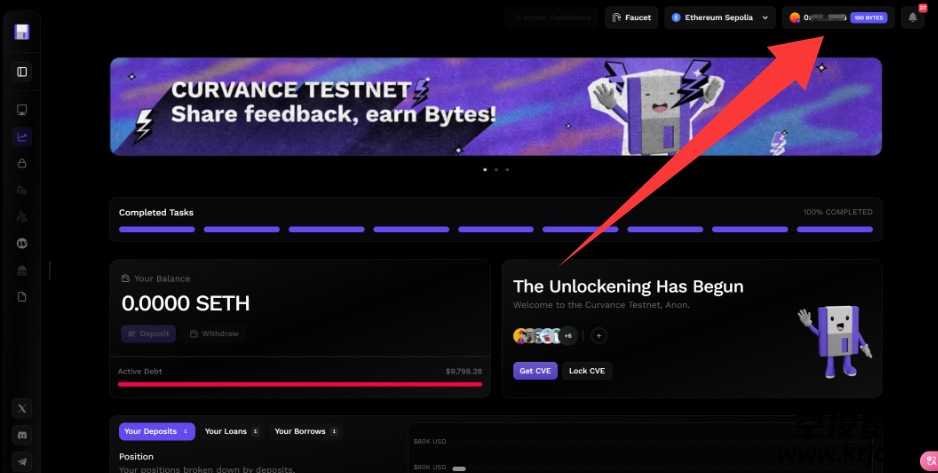Select the first banner carousel dot
Image resolution: width=938 pixels, height=473 pixels.
485,169
